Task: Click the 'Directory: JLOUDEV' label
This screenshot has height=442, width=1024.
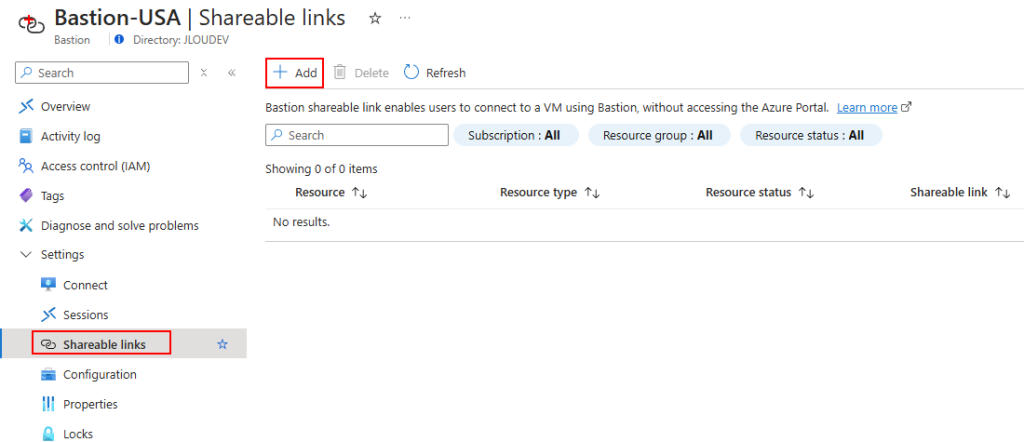Action: coord(181,40)
